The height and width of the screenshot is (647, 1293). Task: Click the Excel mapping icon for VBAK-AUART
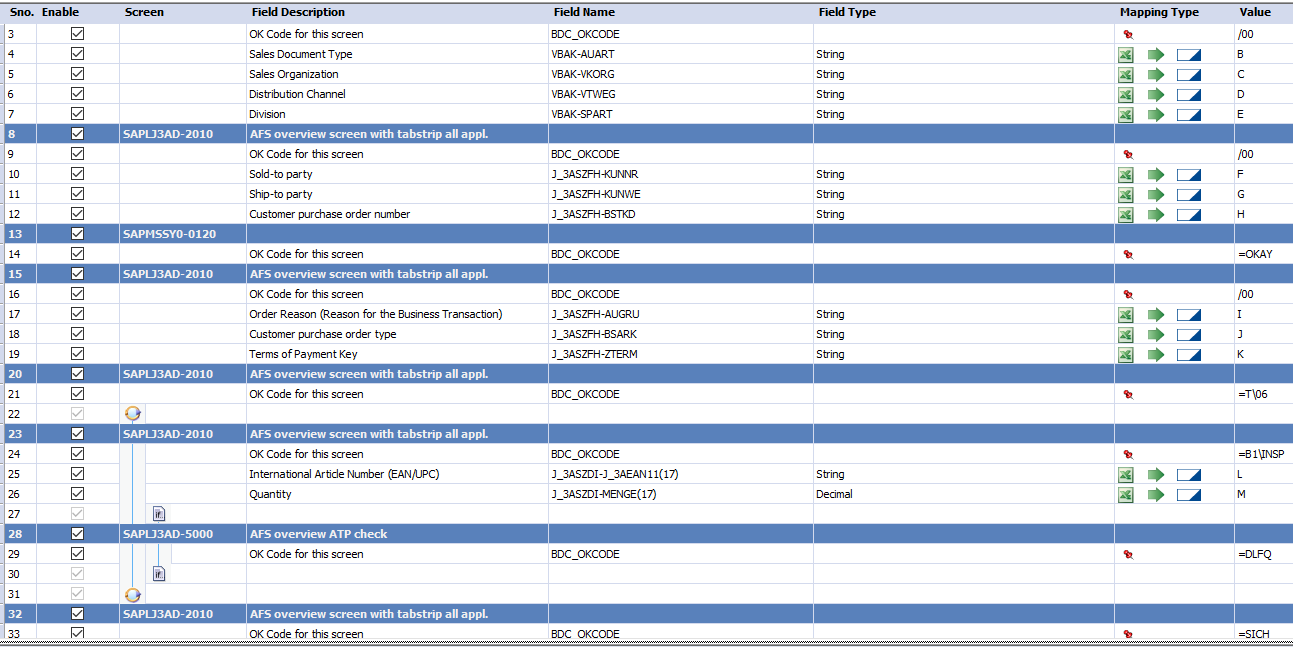1125,54
